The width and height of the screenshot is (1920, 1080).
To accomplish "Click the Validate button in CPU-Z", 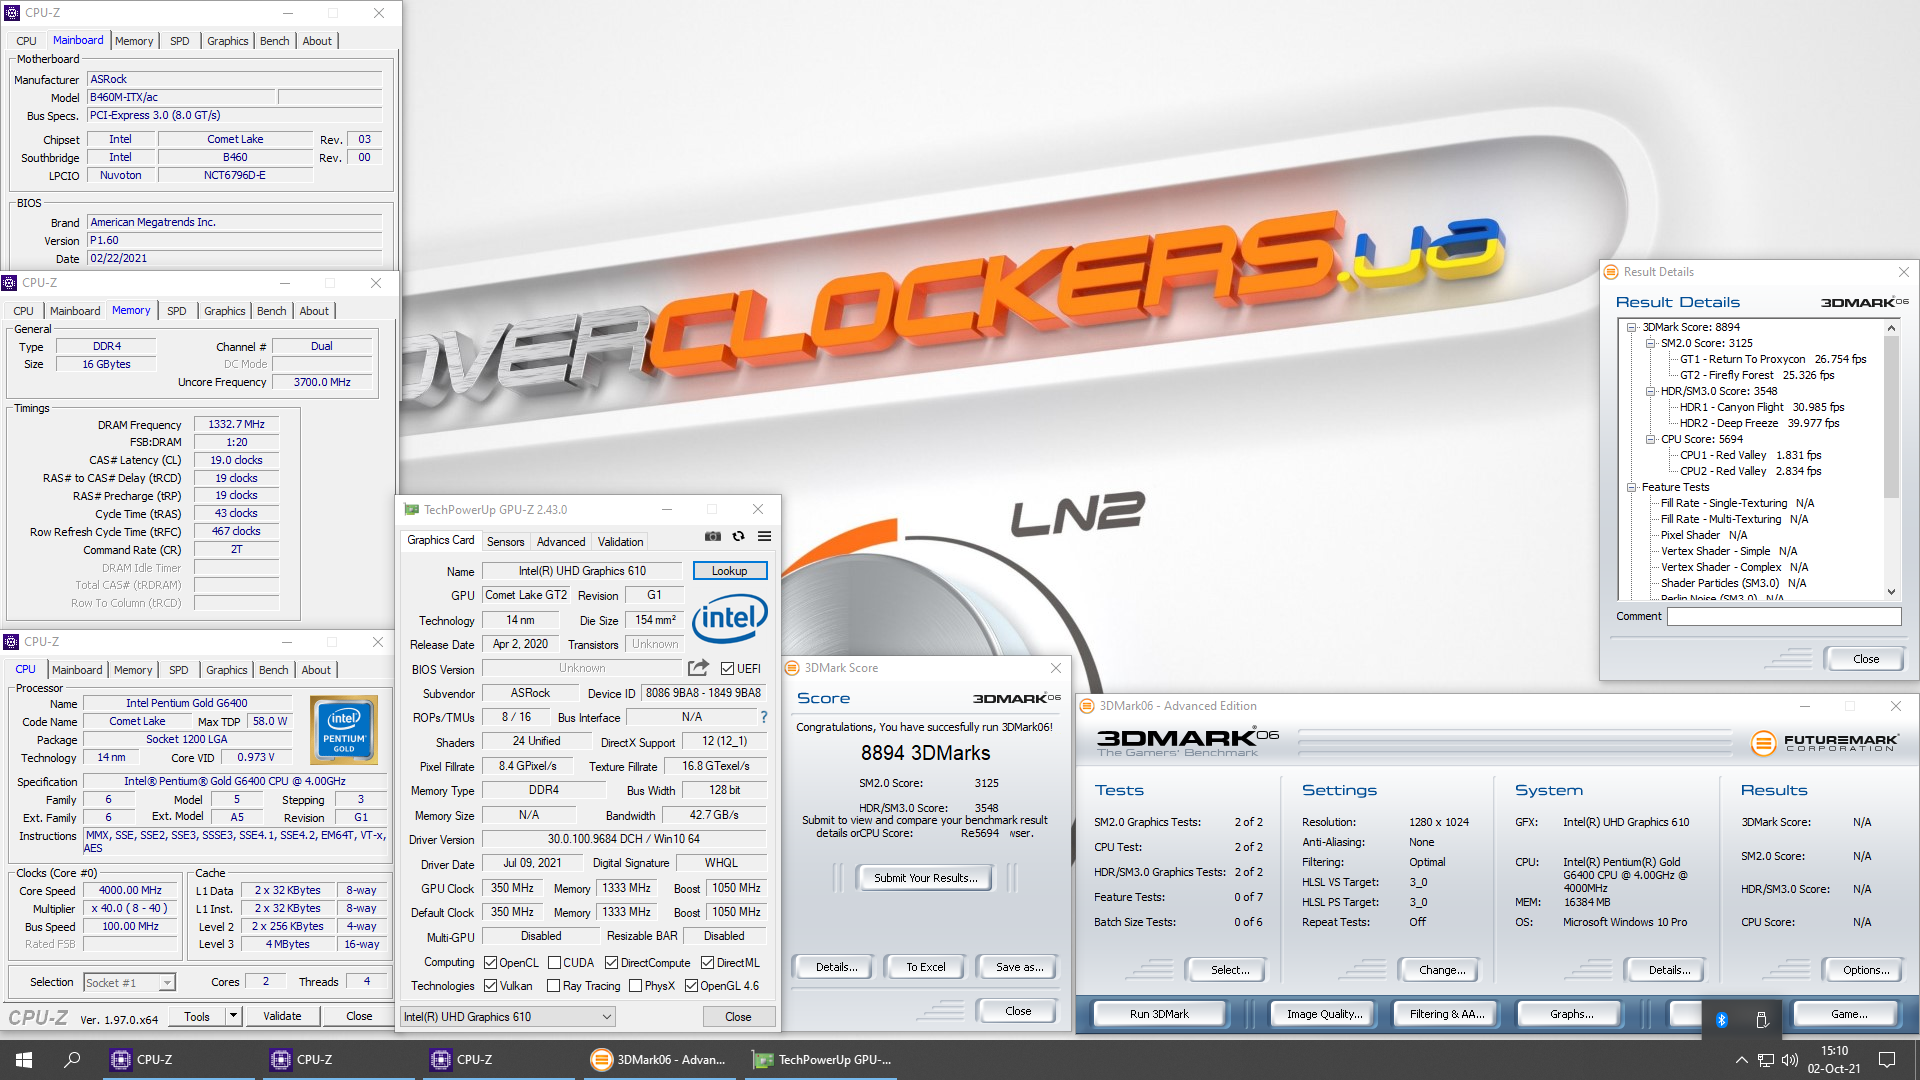I will (x=282, y=1016).
